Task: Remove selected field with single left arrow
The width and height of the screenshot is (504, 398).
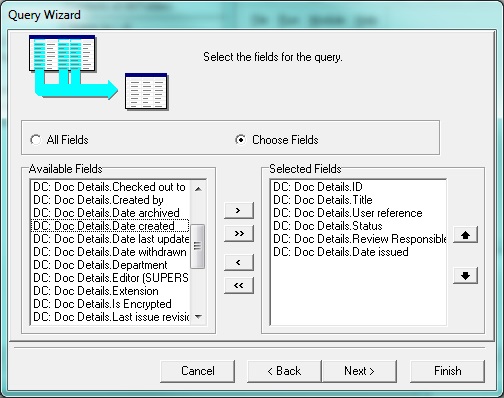Action: [x=239, y=262]
